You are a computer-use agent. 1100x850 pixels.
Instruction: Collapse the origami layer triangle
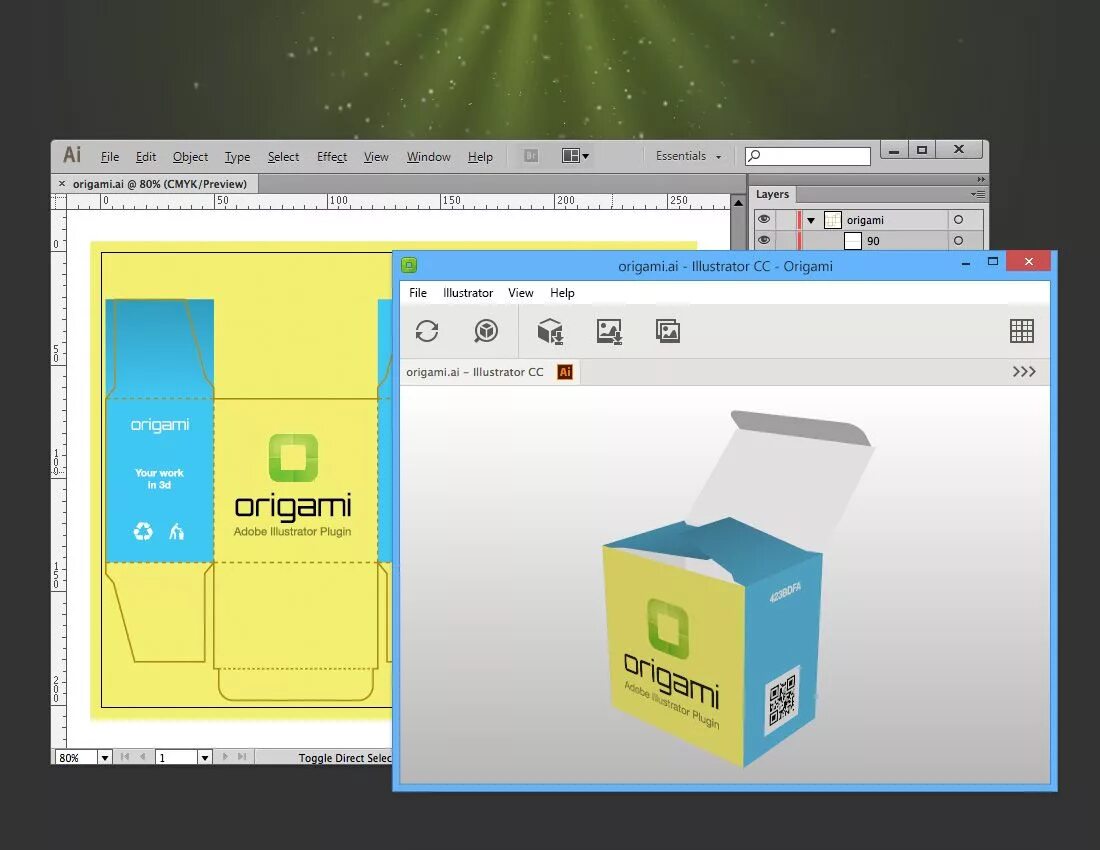click(x=811, y=220)
